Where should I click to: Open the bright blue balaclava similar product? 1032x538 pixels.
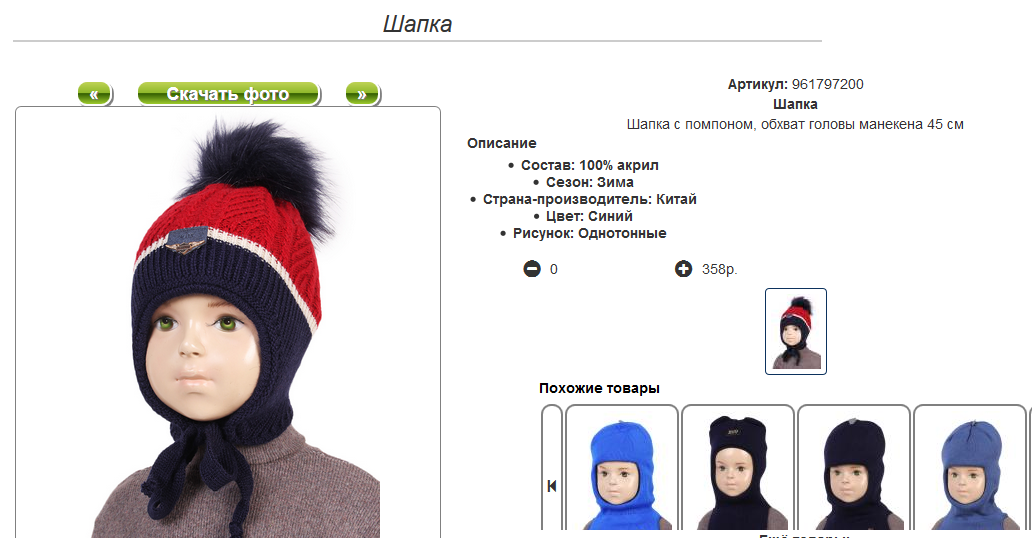click(622, 468)
